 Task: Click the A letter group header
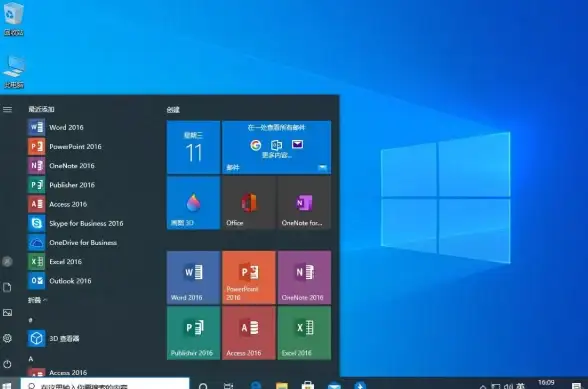tap(31, 359)
